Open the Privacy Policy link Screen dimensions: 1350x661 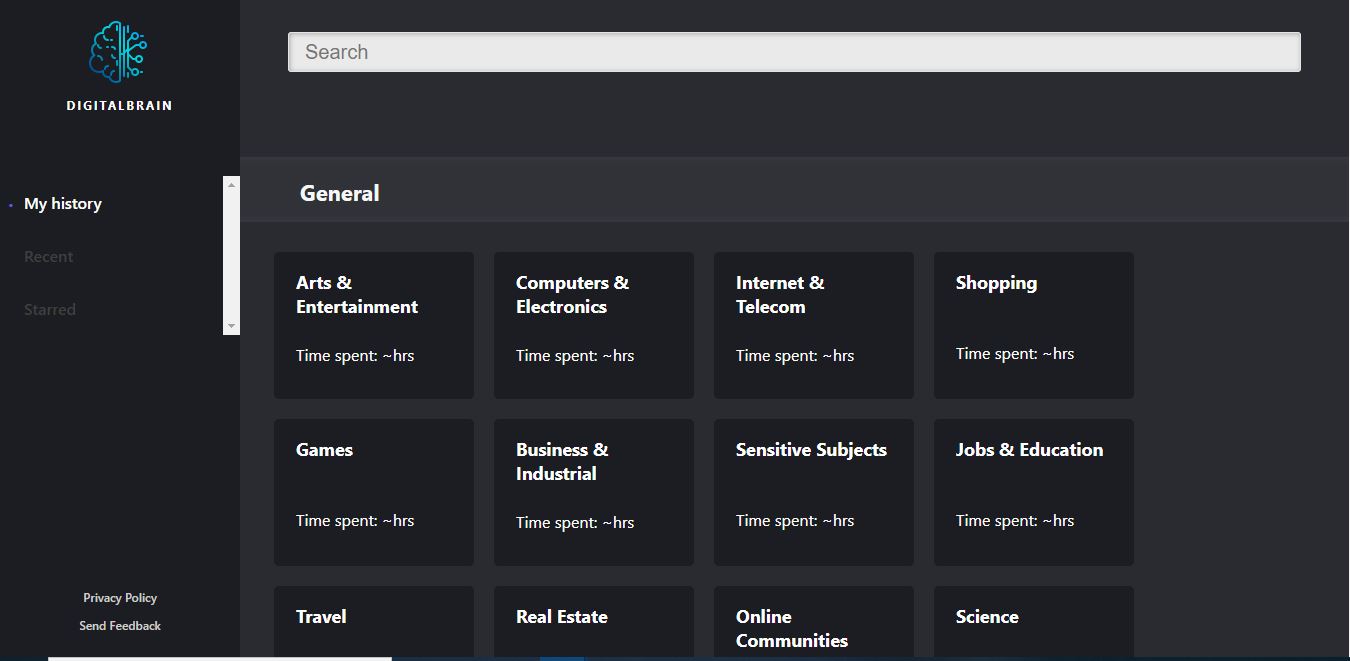(x=120, y=598)
